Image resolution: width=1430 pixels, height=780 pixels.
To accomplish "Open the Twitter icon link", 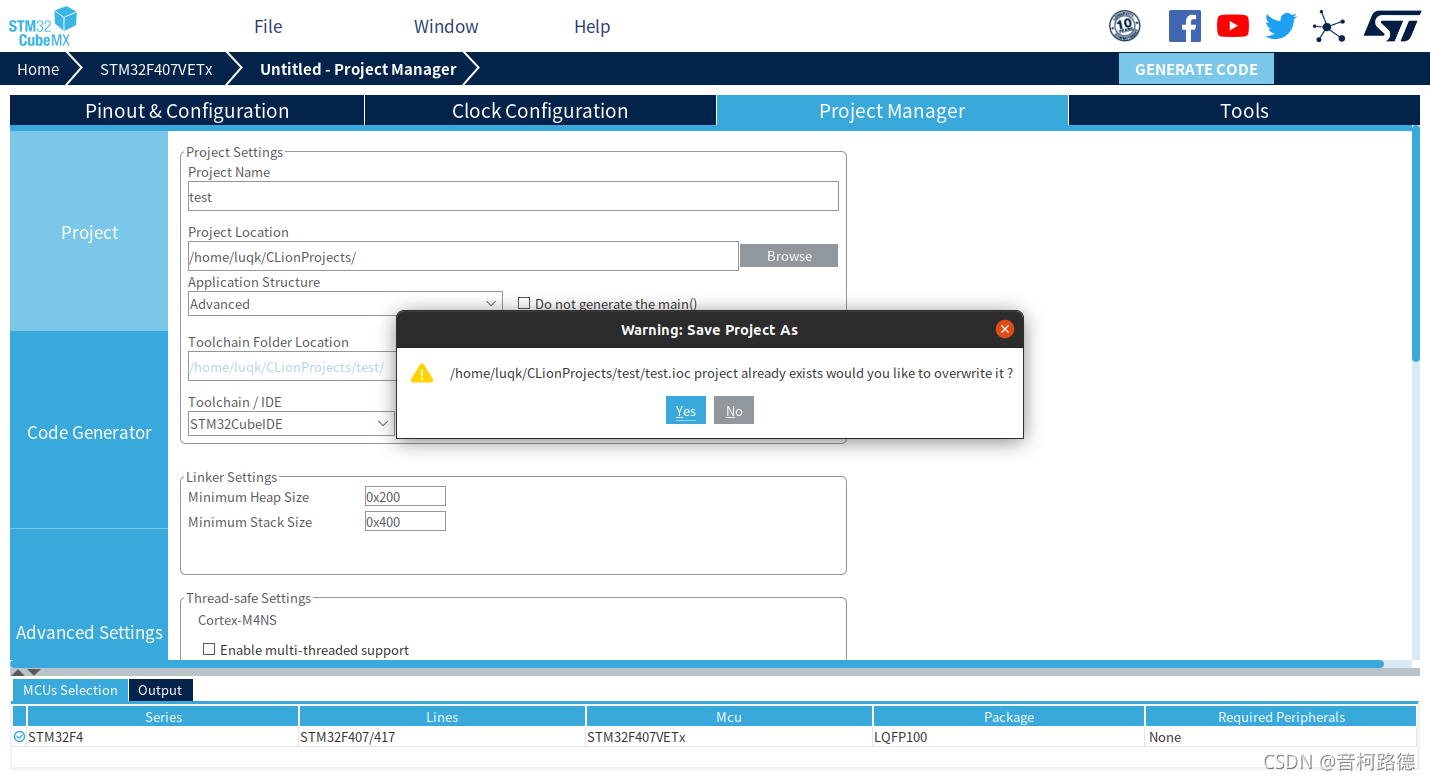I will point(1281,26).
